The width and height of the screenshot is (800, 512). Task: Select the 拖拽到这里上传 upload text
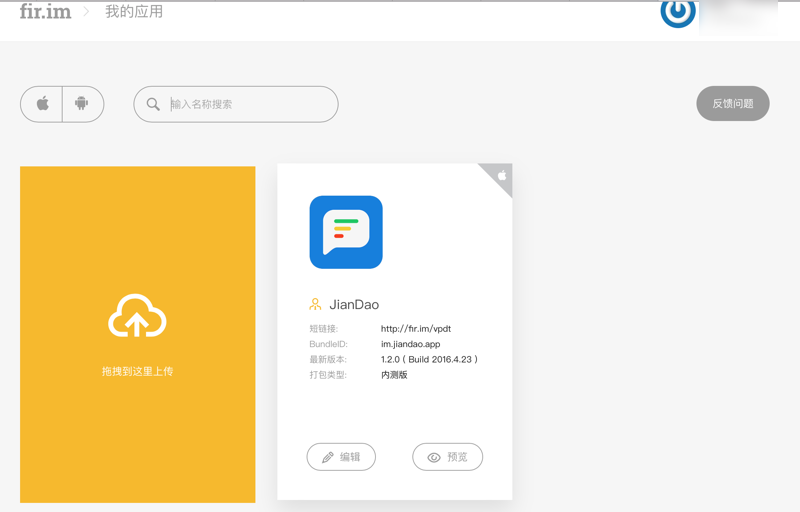tap(137, 371)
